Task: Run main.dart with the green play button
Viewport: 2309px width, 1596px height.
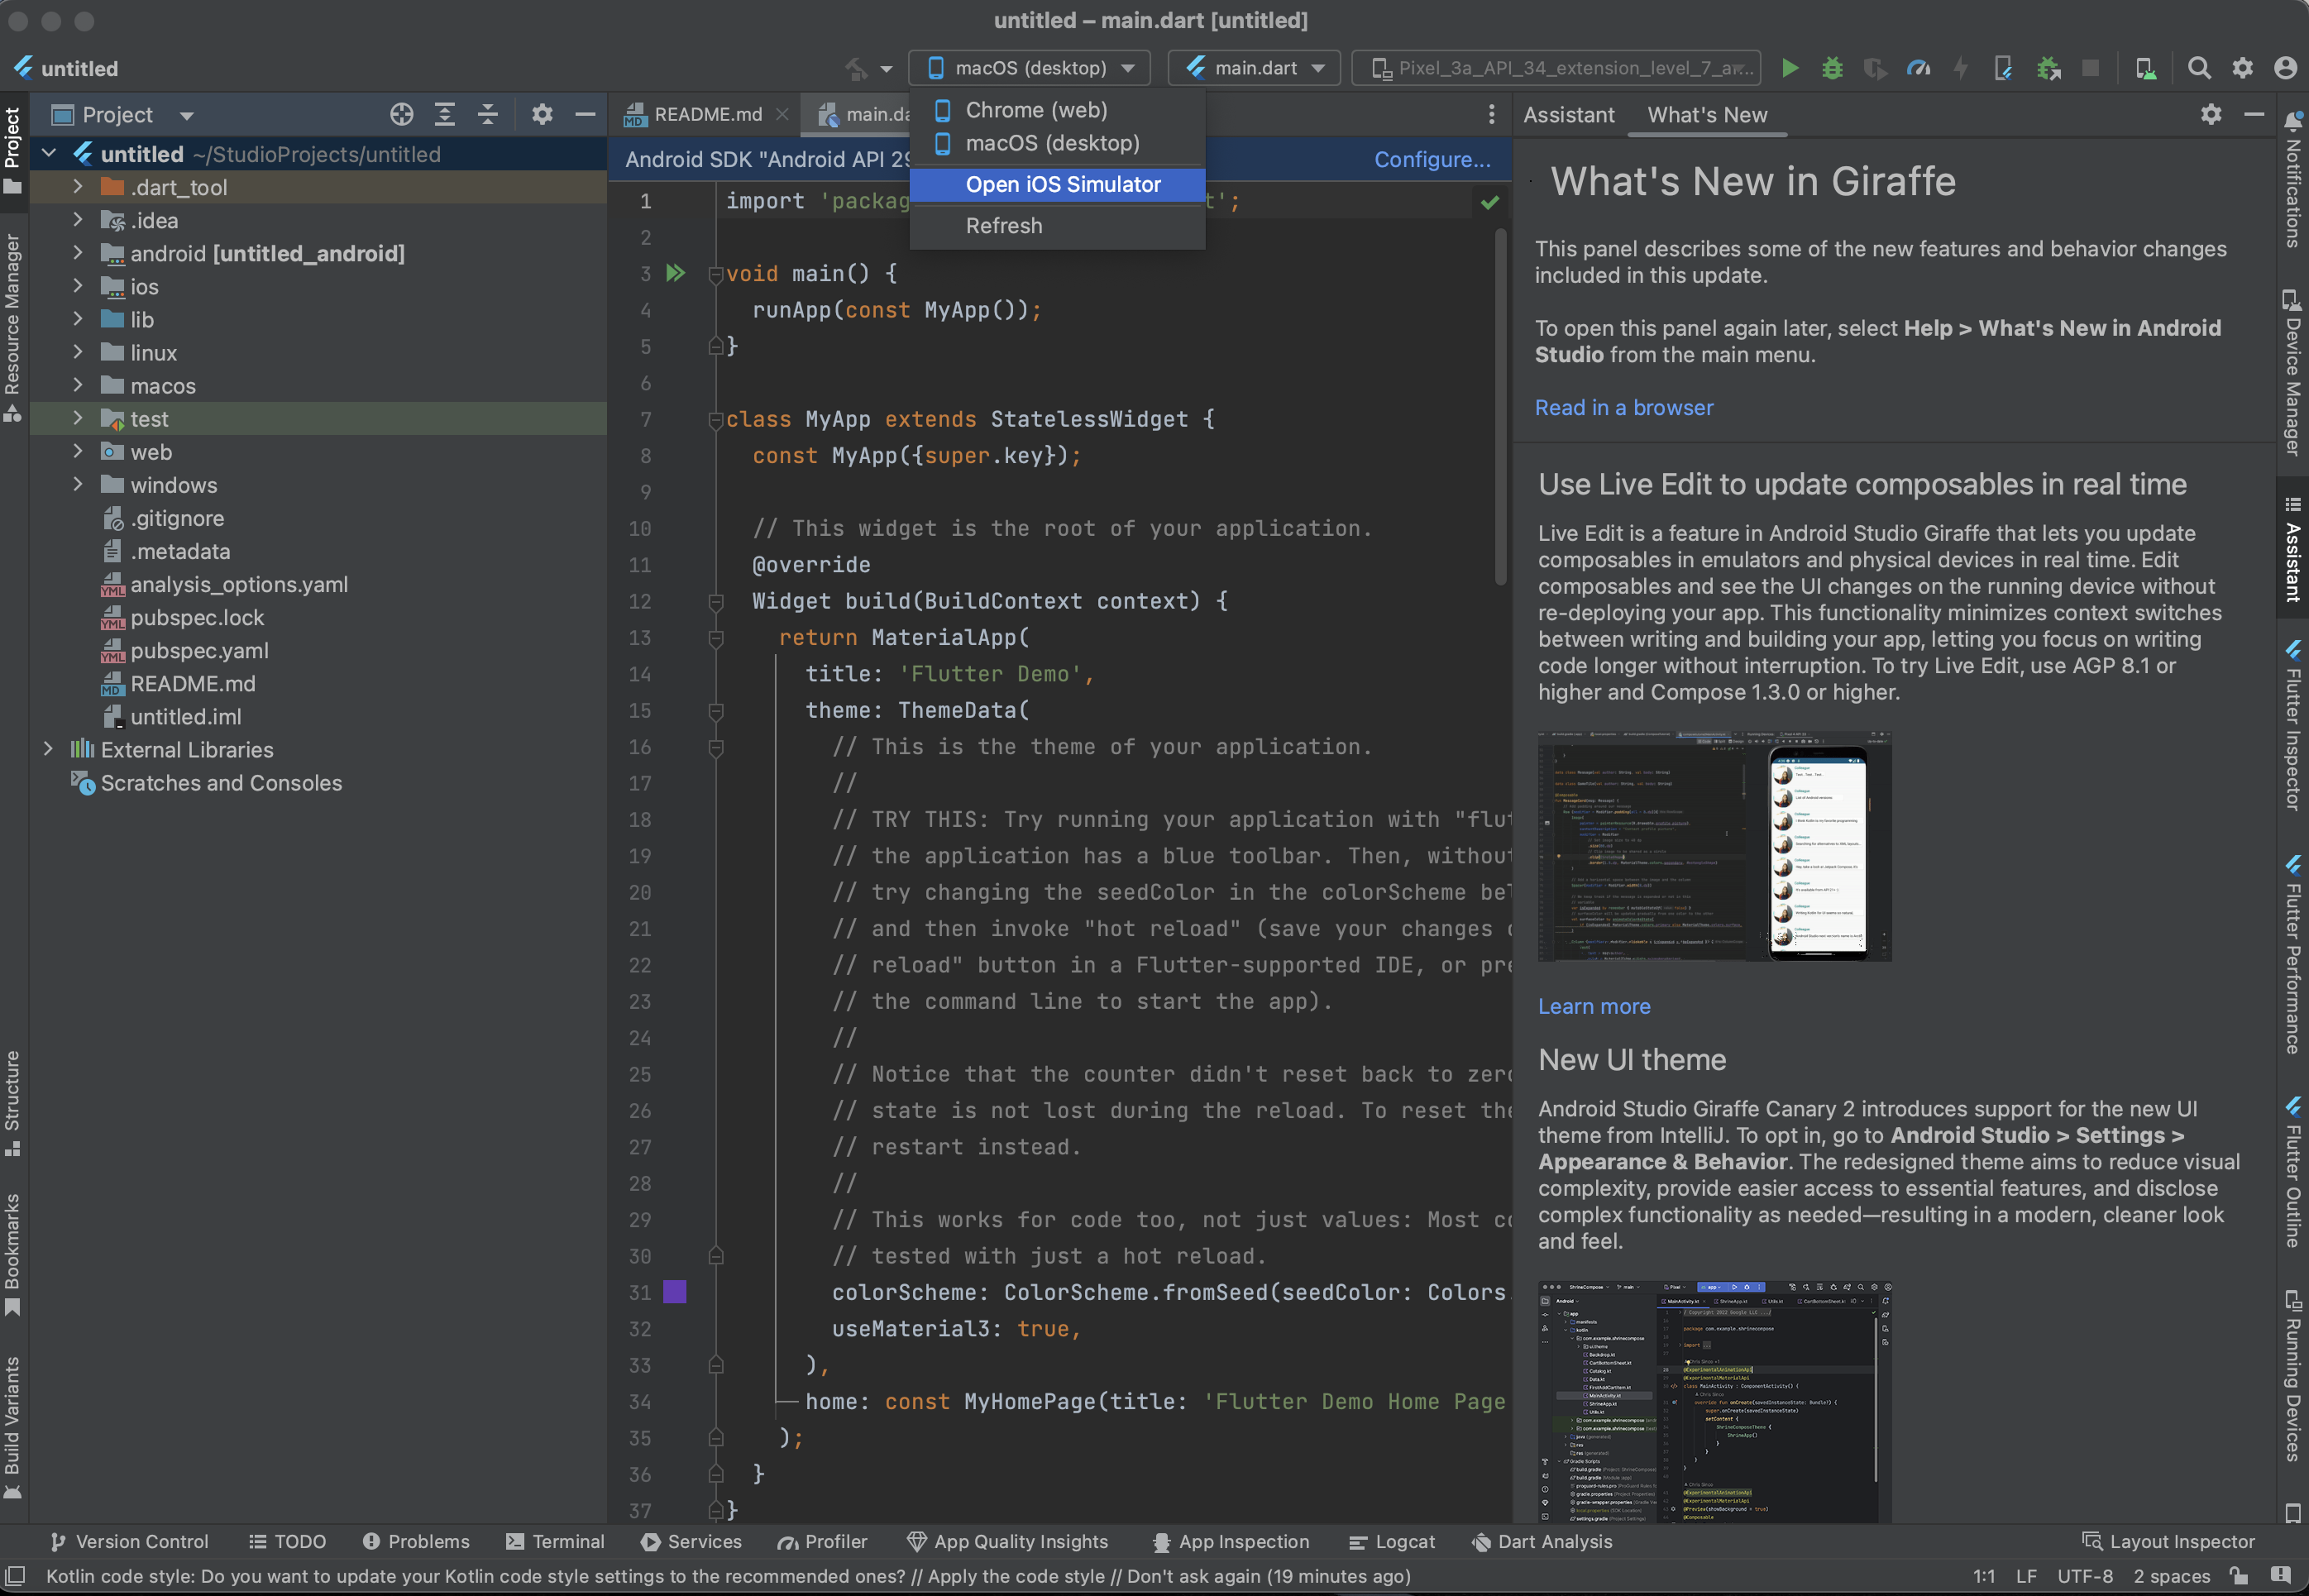Action: 1790,68
